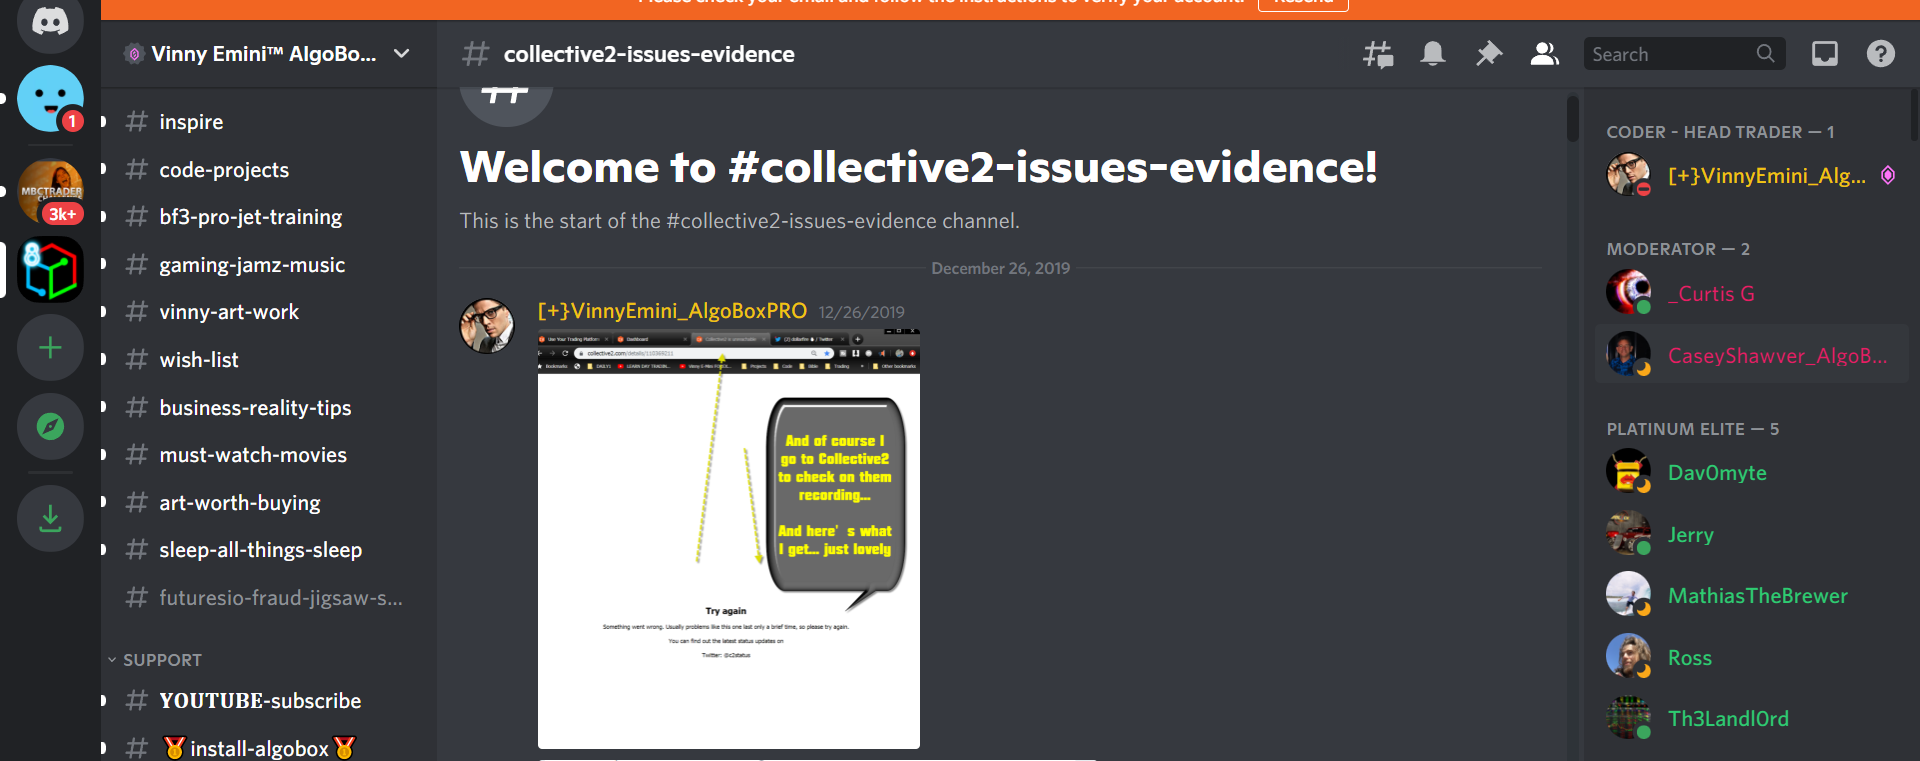Click VinnyEmini_AlgoBoxPRO message author name

pos(672,311)
